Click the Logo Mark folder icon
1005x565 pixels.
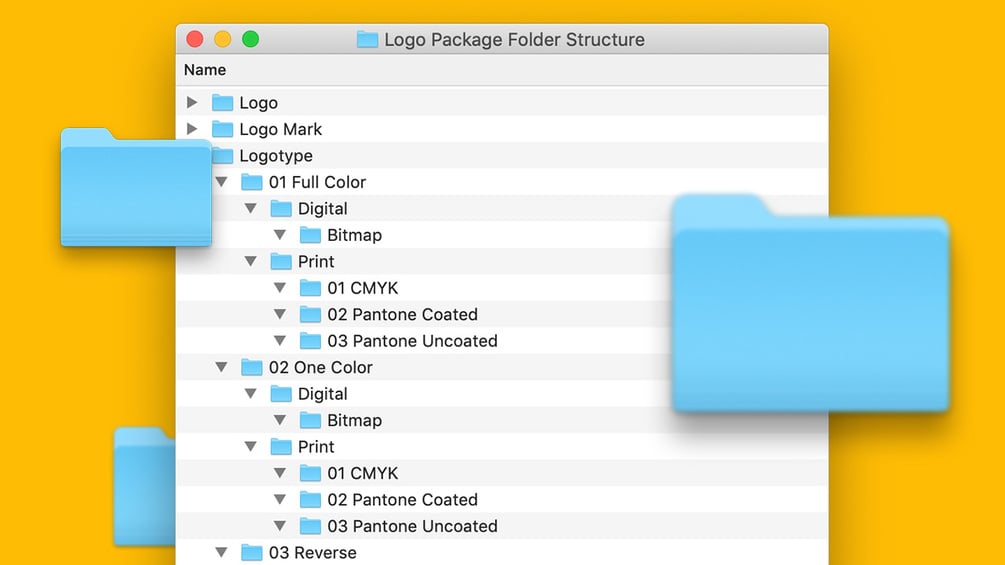222,129
